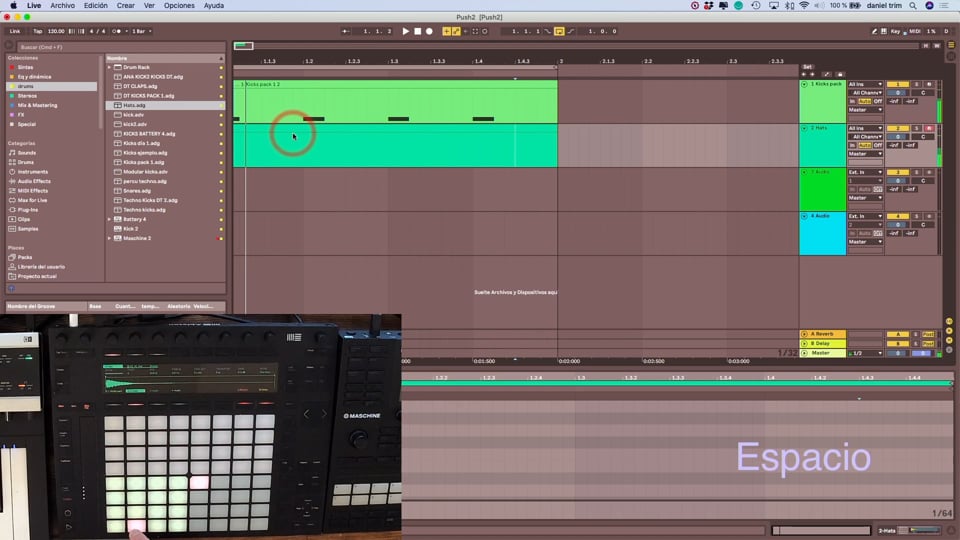Select the Stereos green collection

(x=27, y=96)
